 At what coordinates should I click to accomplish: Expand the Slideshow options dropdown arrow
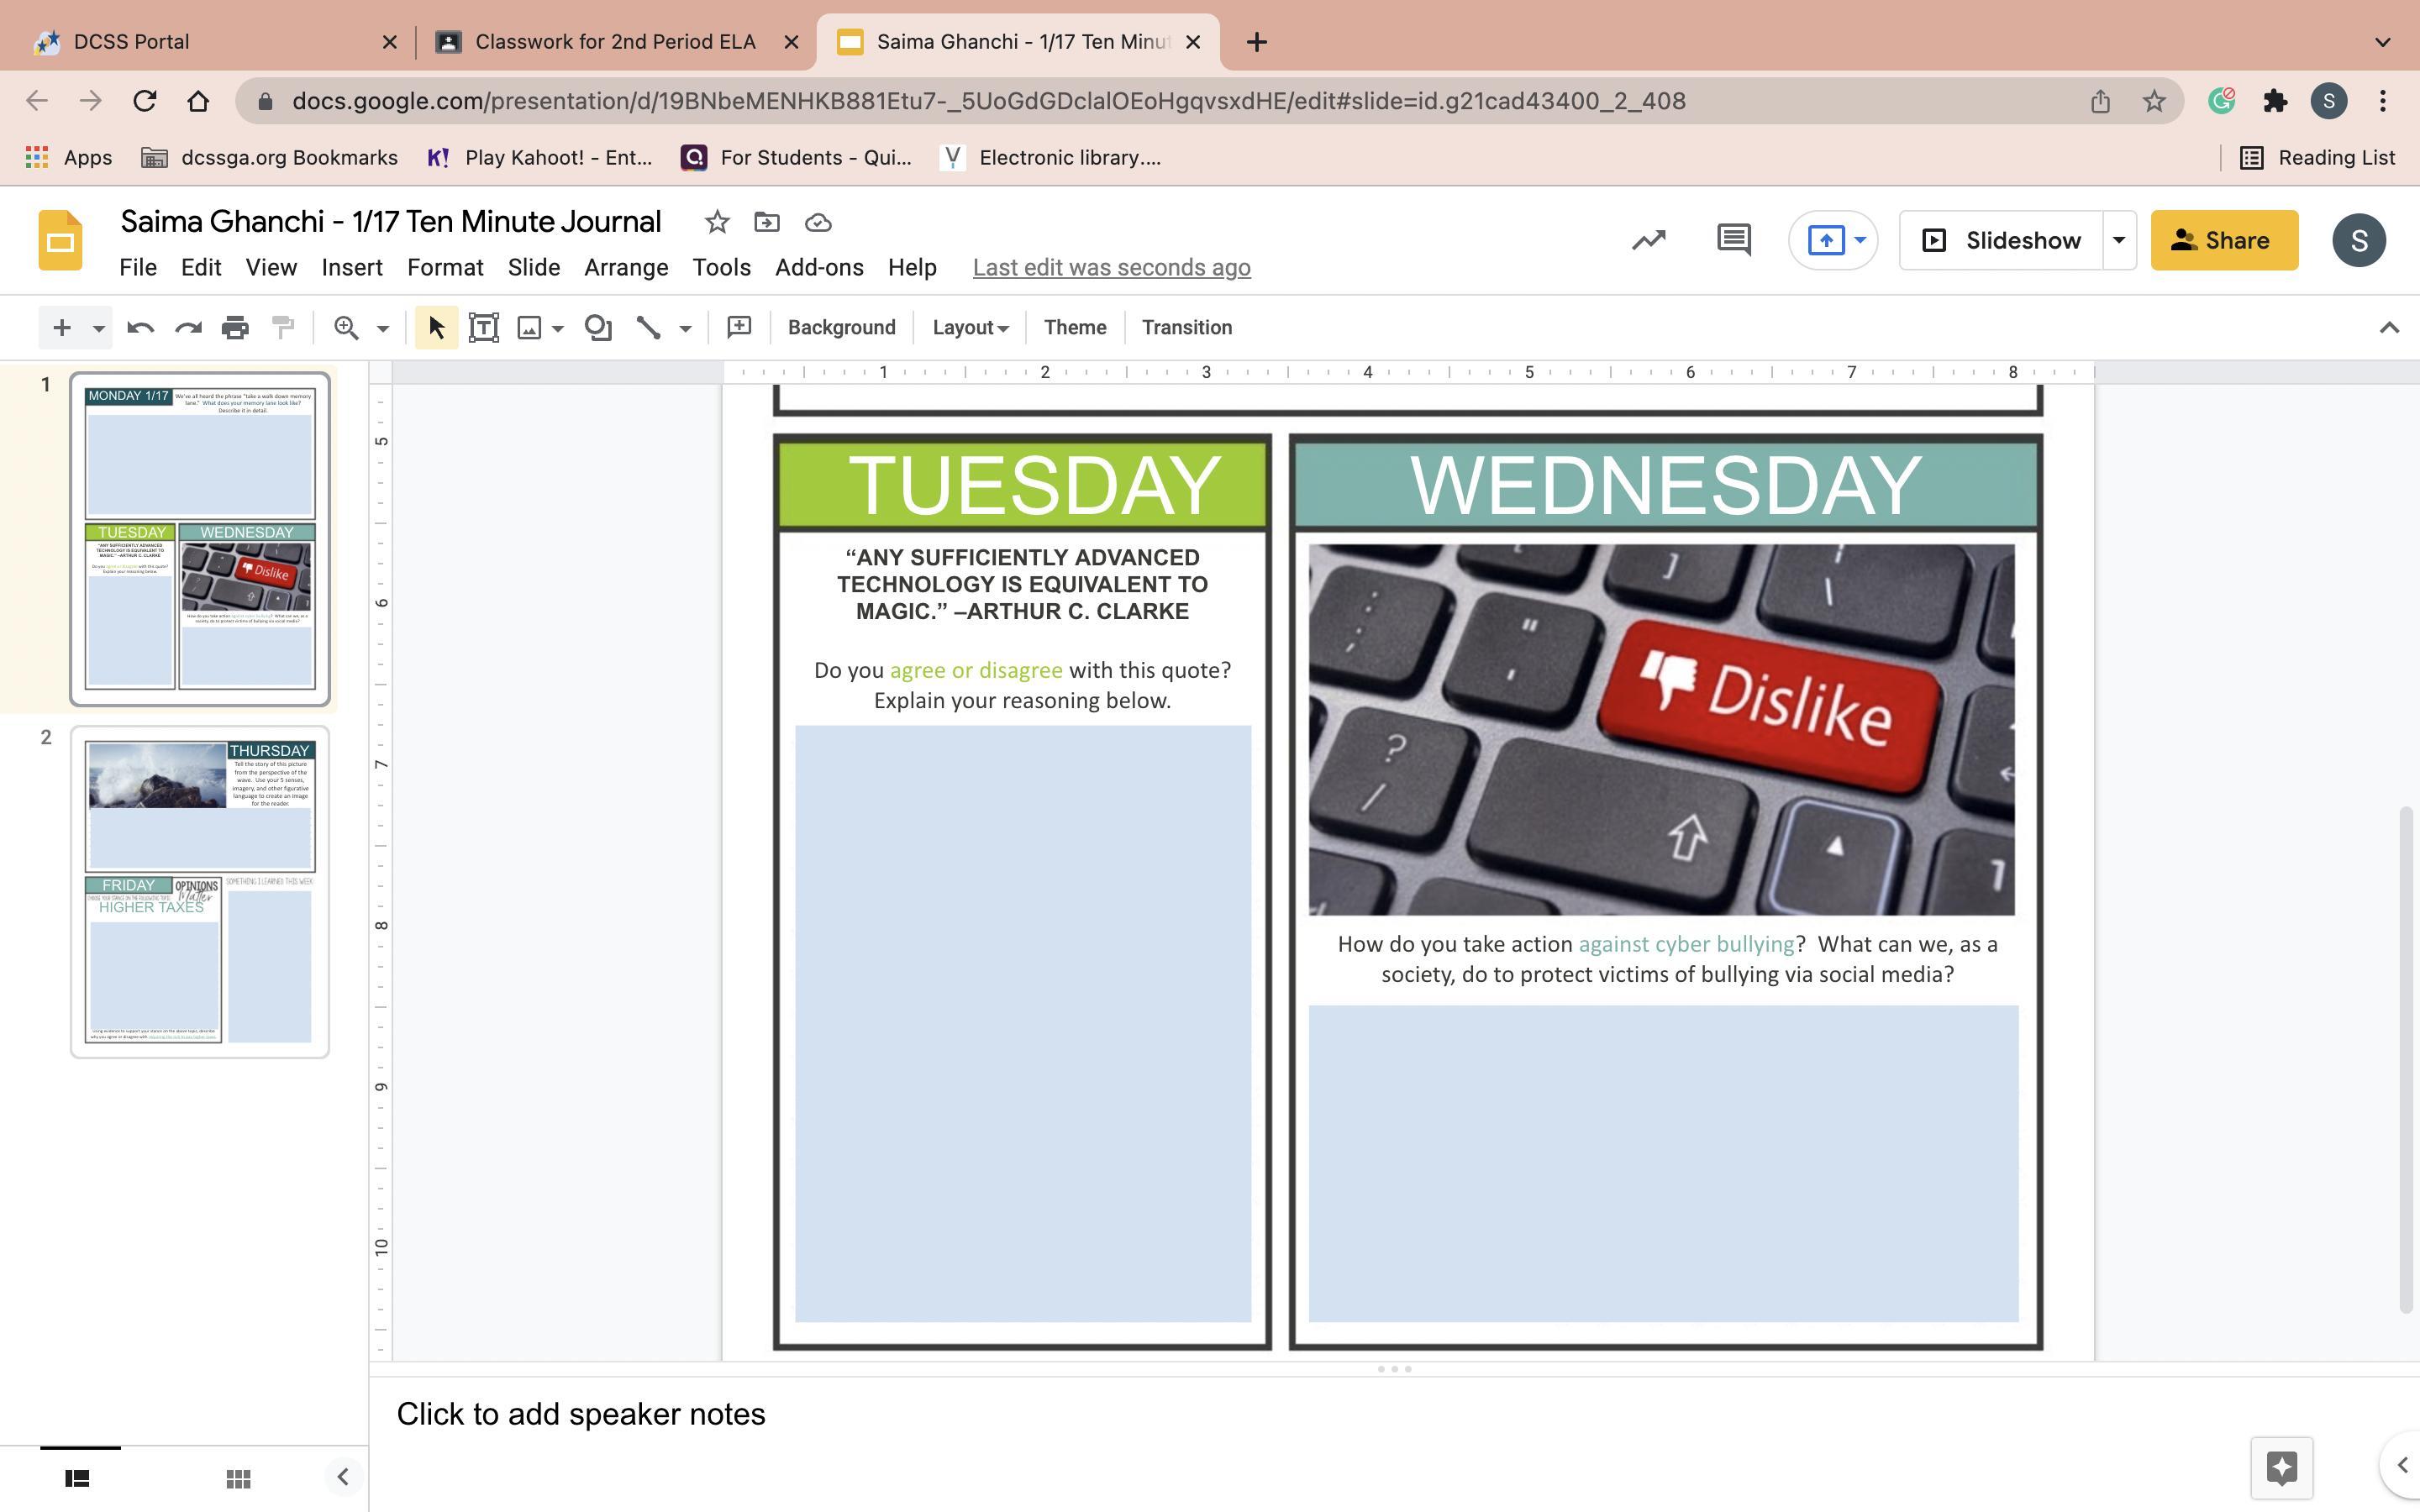(2118, 240)
